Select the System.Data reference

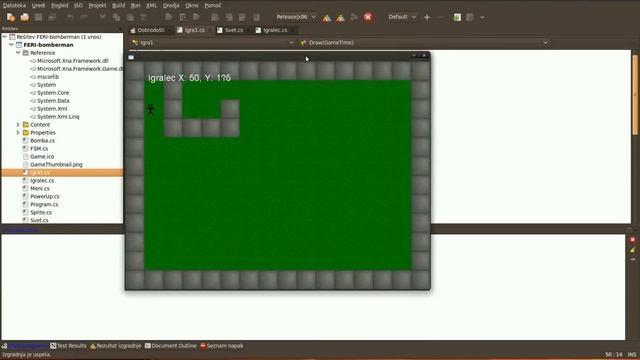[53, 101]
